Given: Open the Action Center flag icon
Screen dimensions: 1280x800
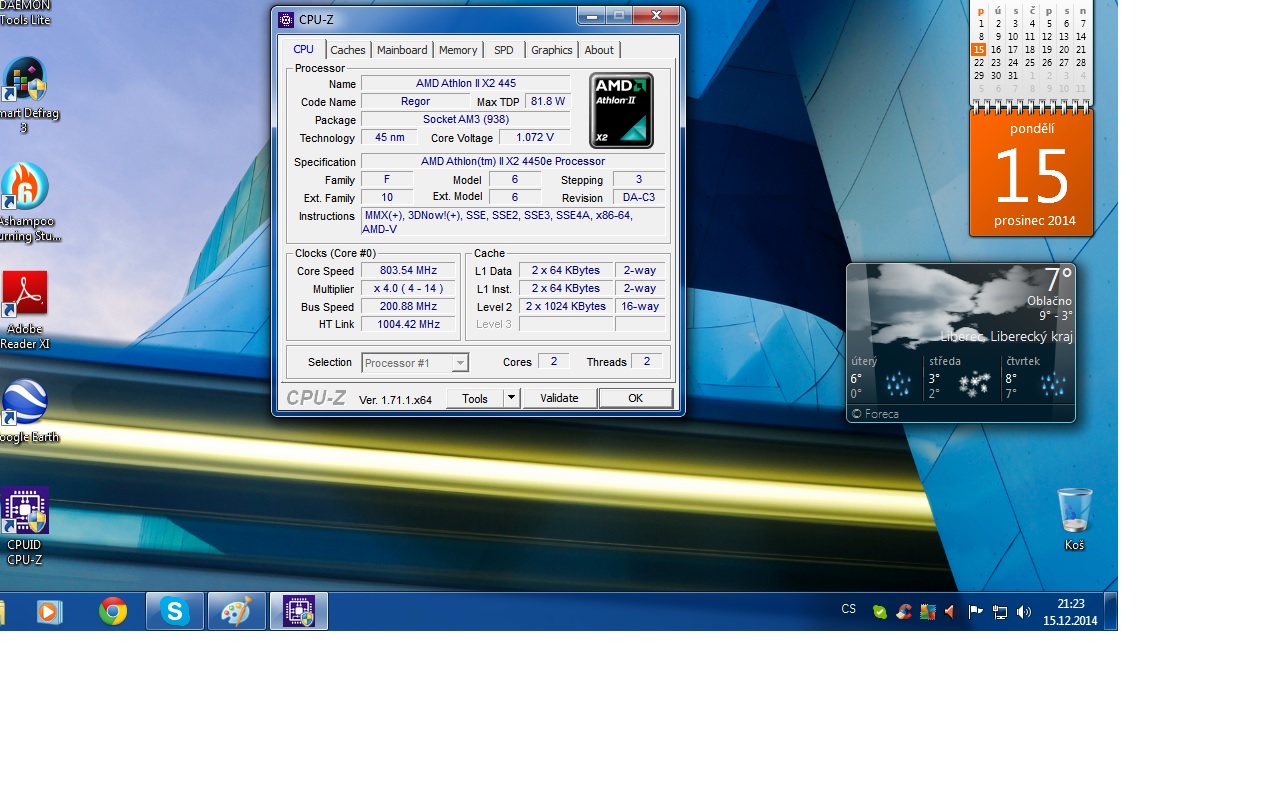Looking at the screenshot, I should (976, 612).
